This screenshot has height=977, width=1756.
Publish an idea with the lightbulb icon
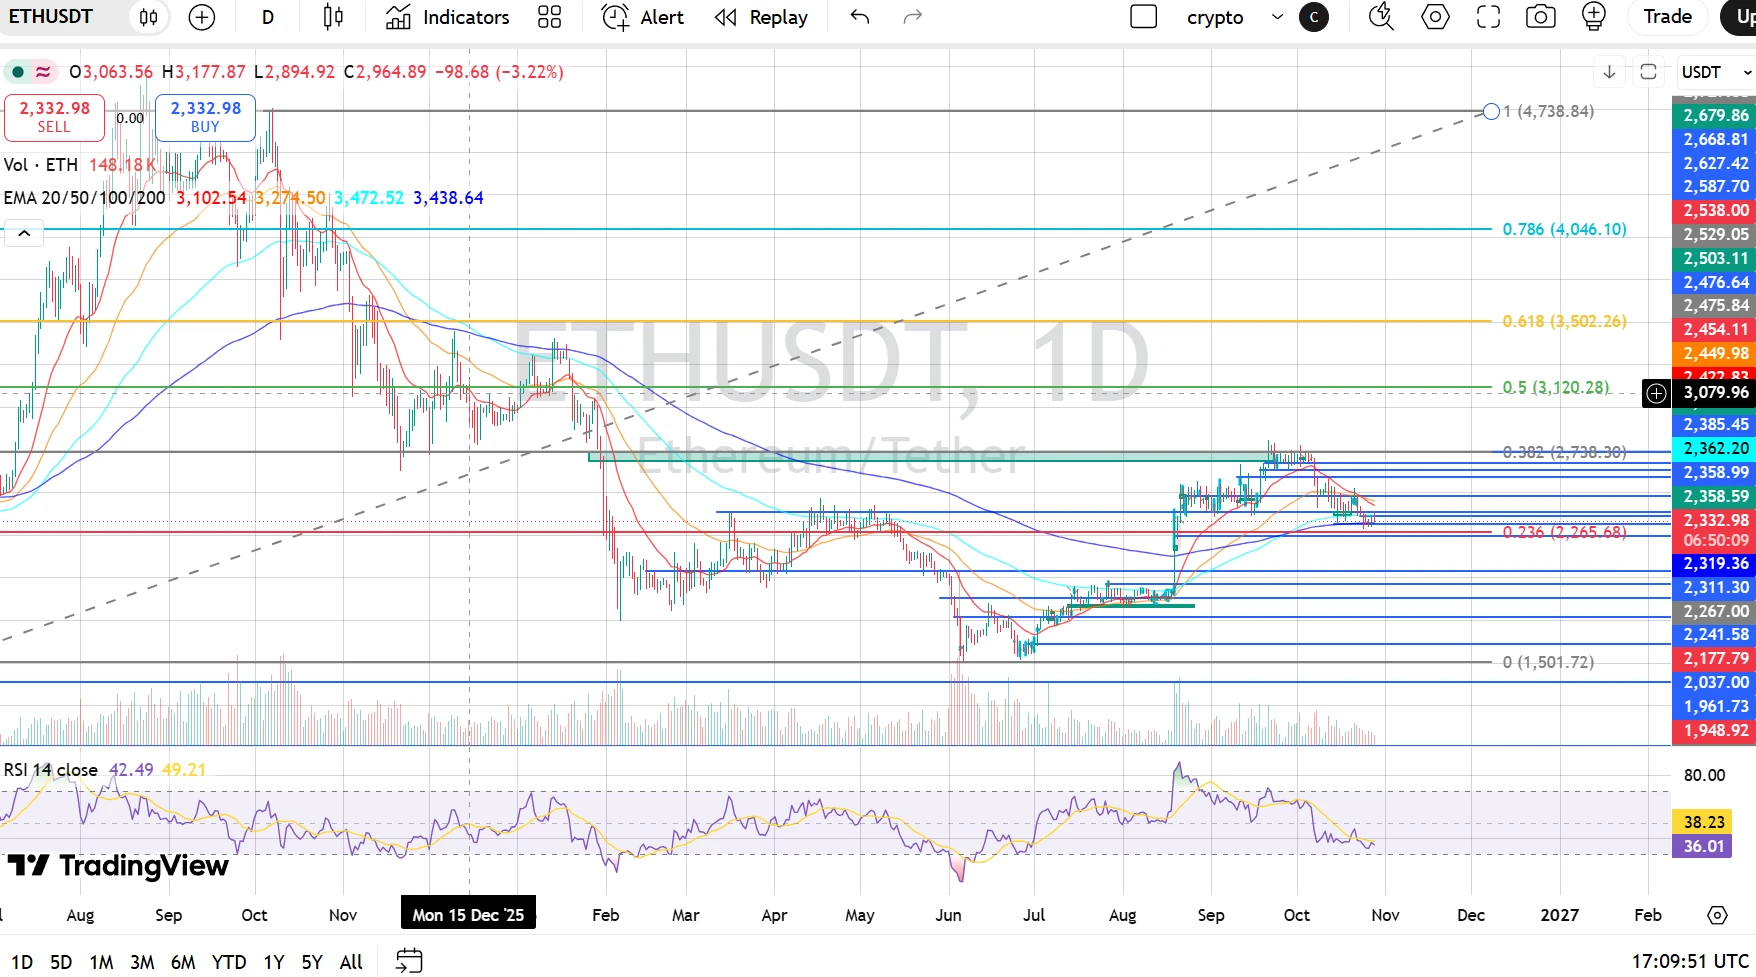pos(1594,17)
